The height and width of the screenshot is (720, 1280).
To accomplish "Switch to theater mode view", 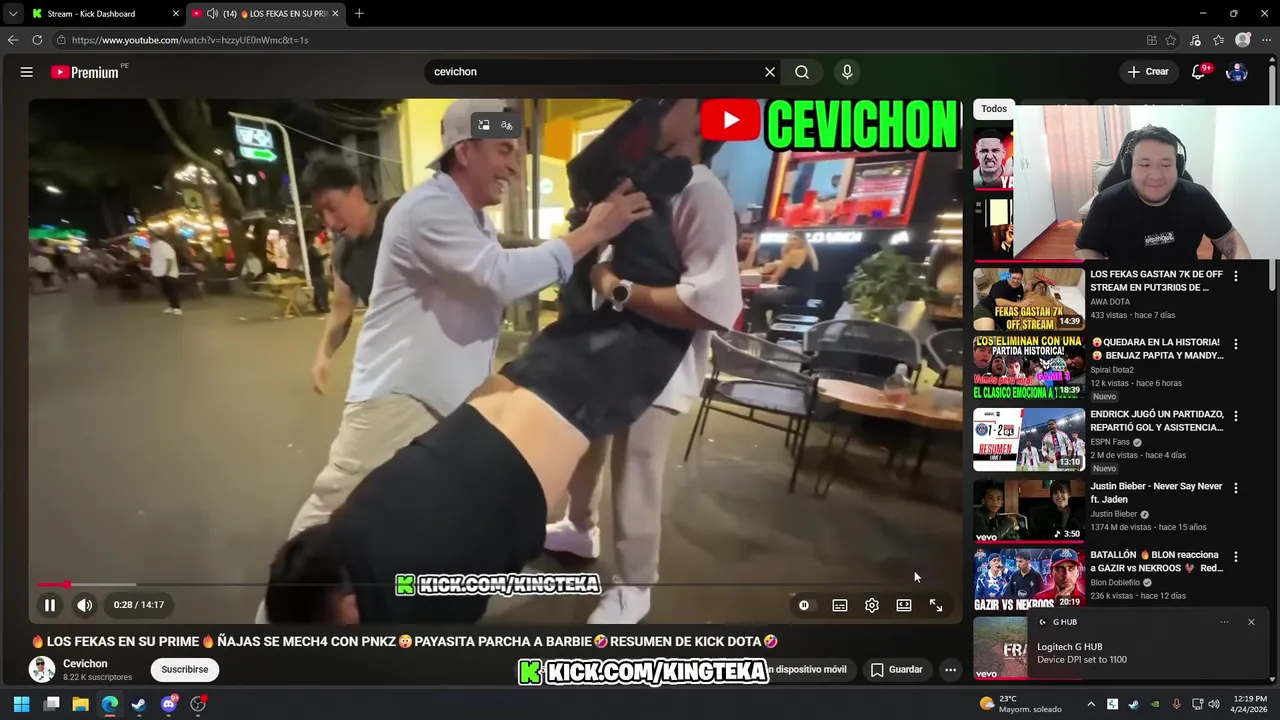I will tap(904, 605).
